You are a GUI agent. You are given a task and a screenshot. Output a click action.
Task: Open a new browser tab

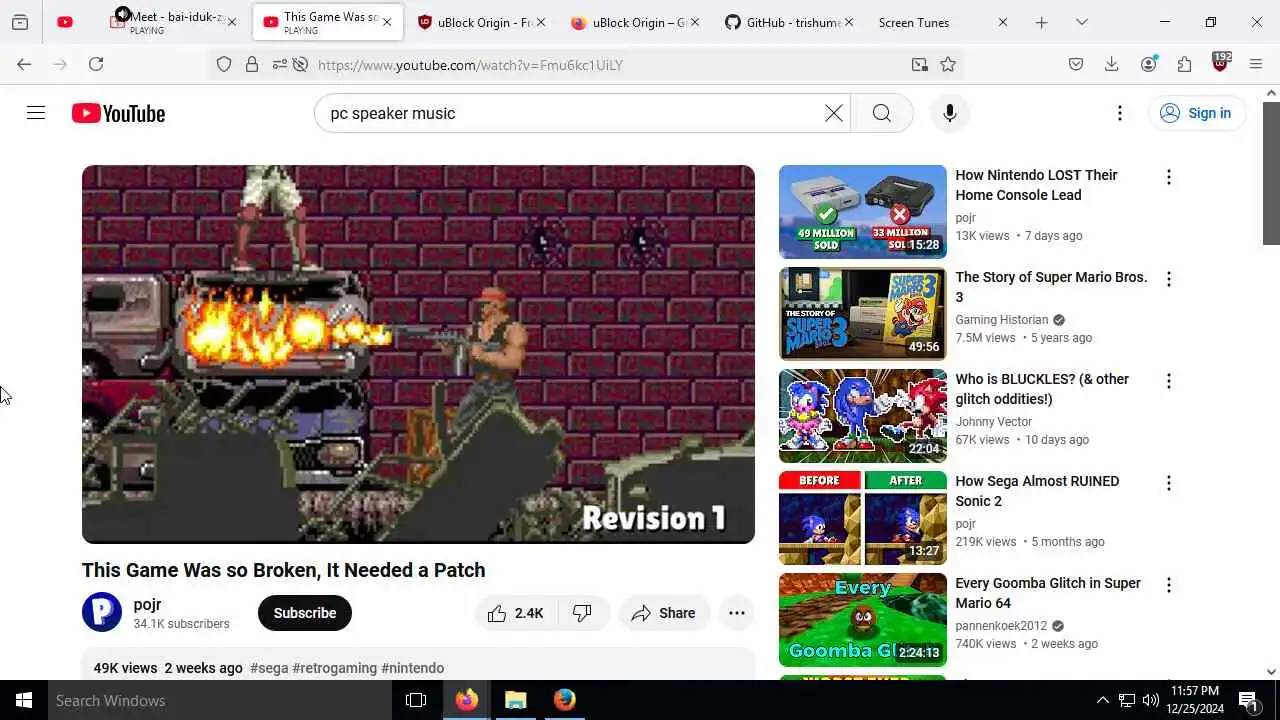1041,22
